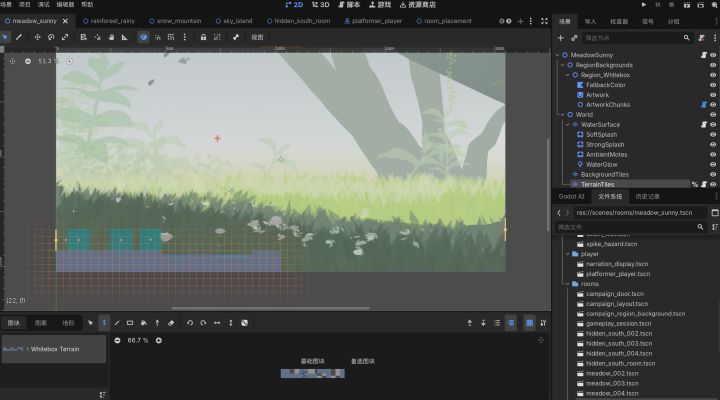Stop the running project
720x400 pixels.
click(x=671, y=5)
